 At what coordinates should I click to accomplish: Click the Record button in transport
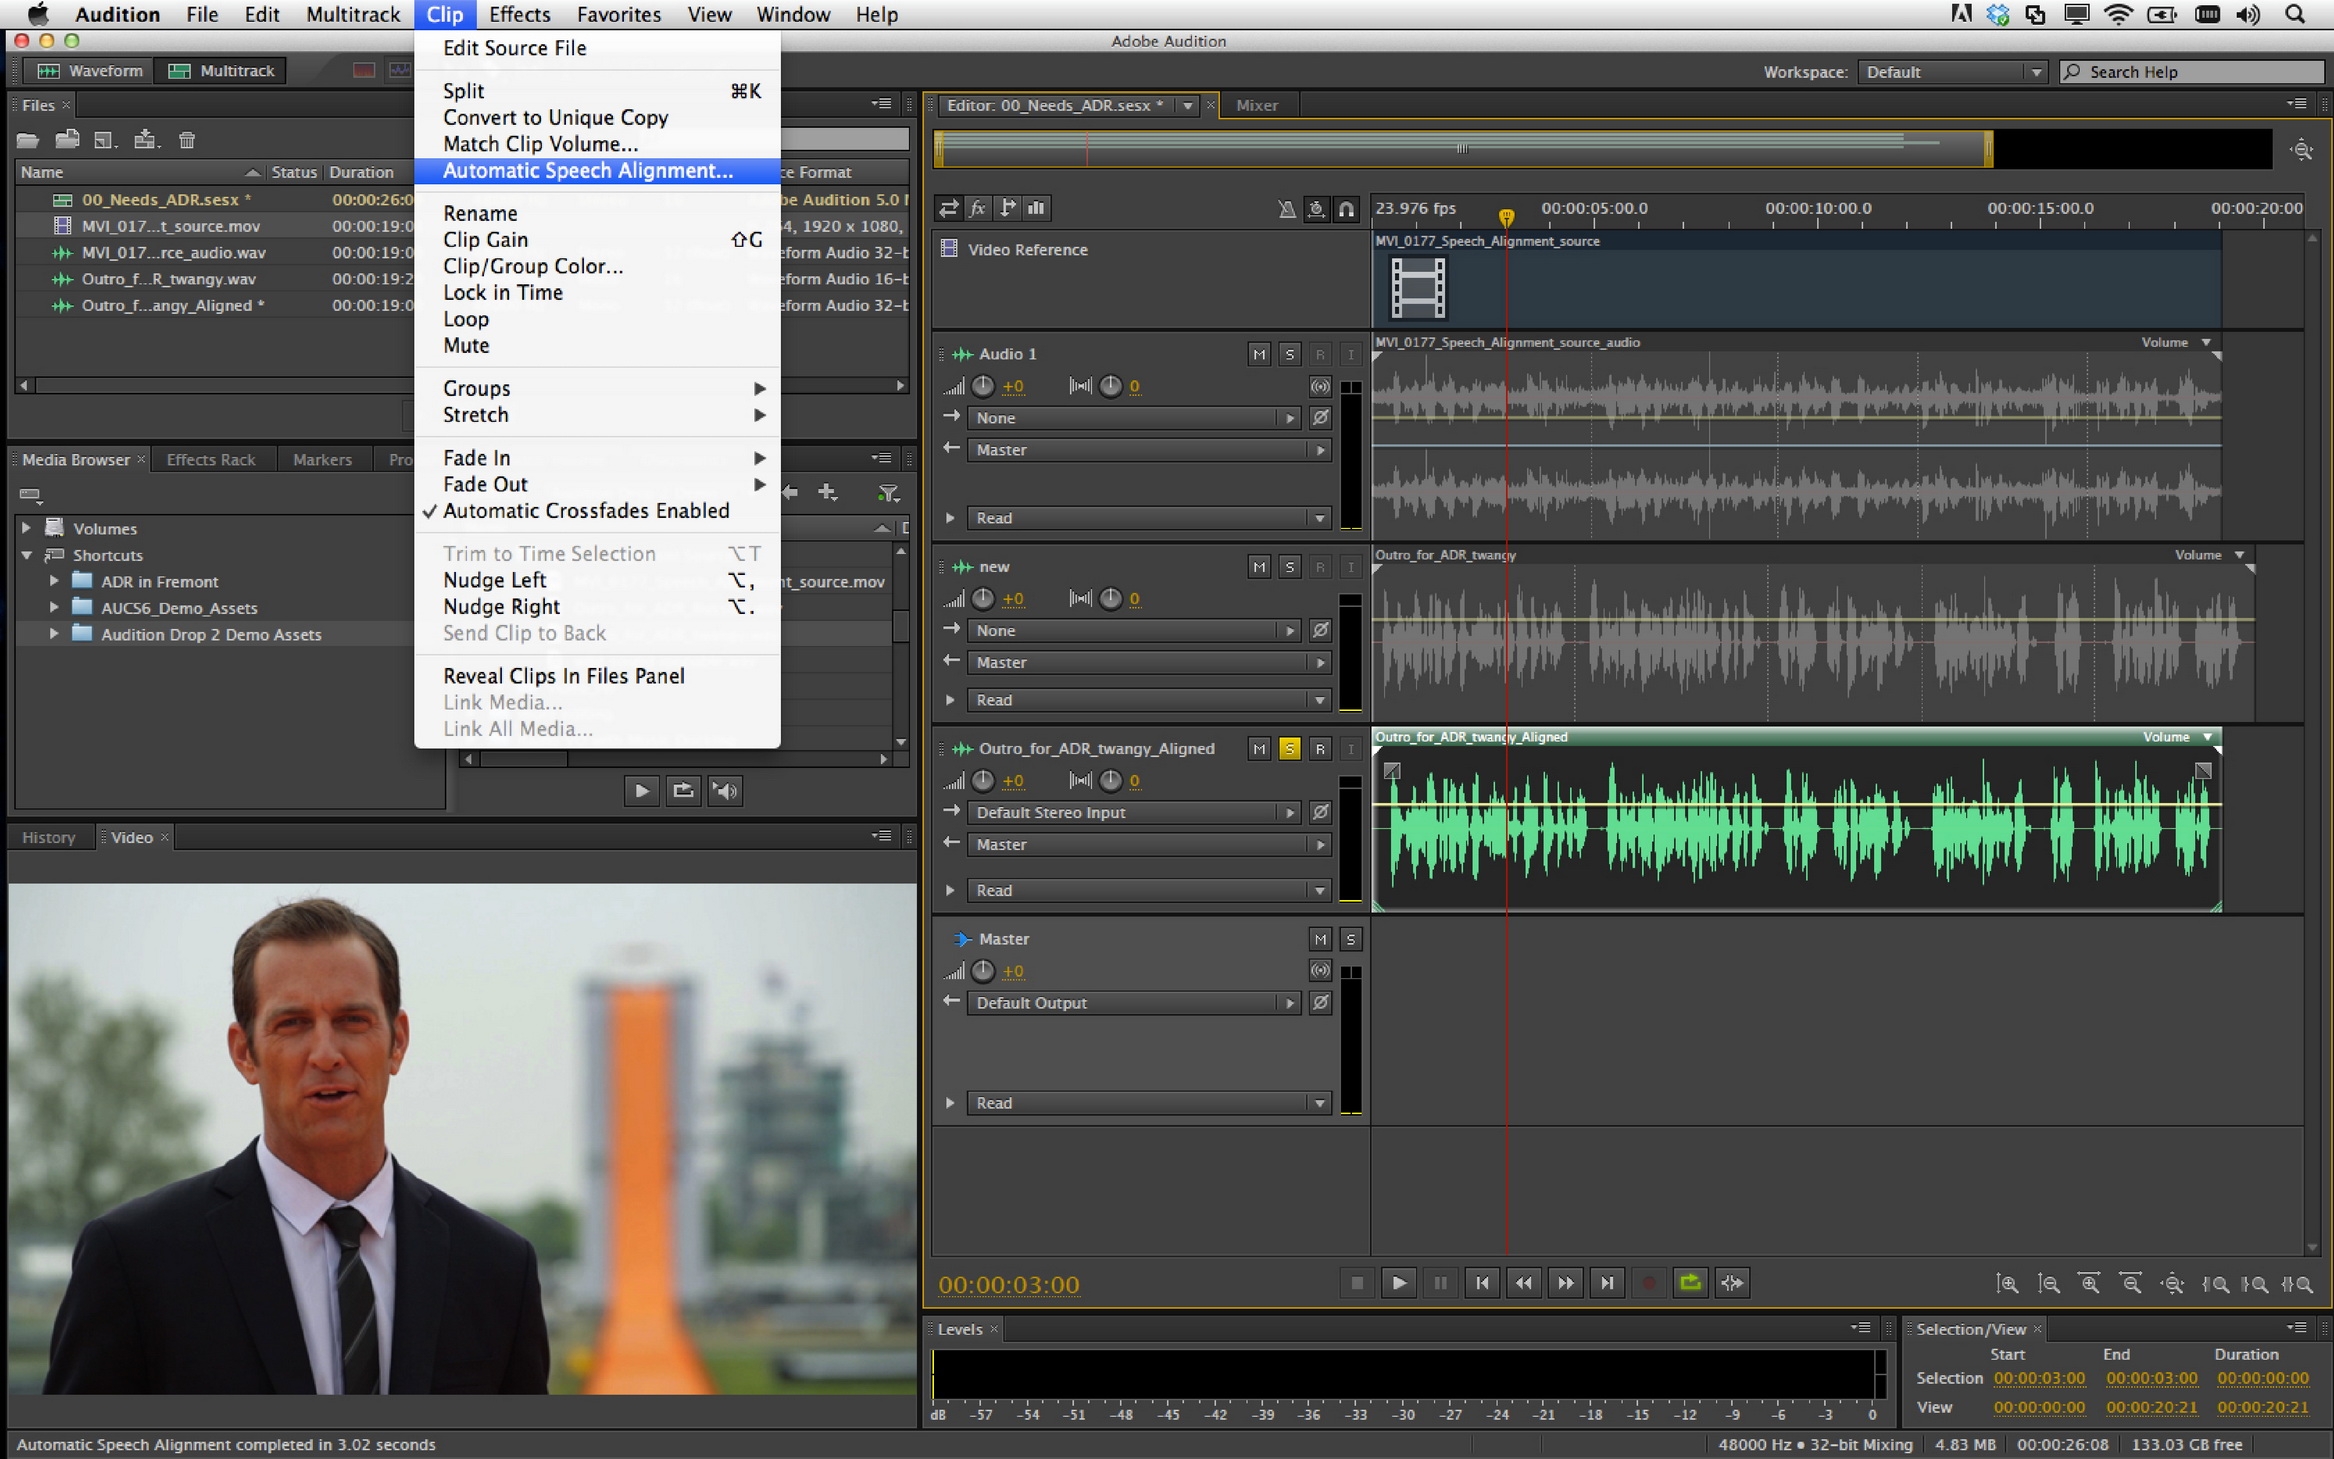pos(1648,1283)
